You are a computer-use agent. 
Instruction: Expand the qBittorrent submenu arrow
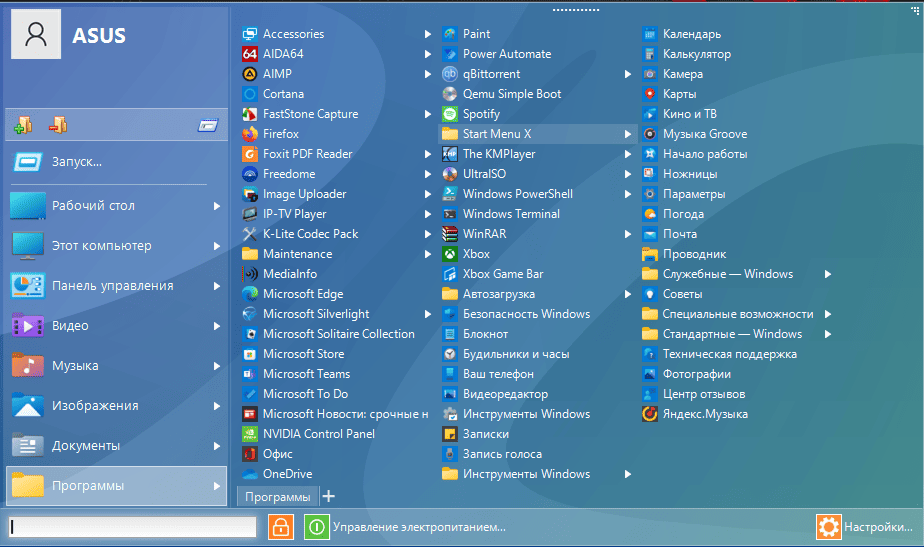click(x=628, y=74)
